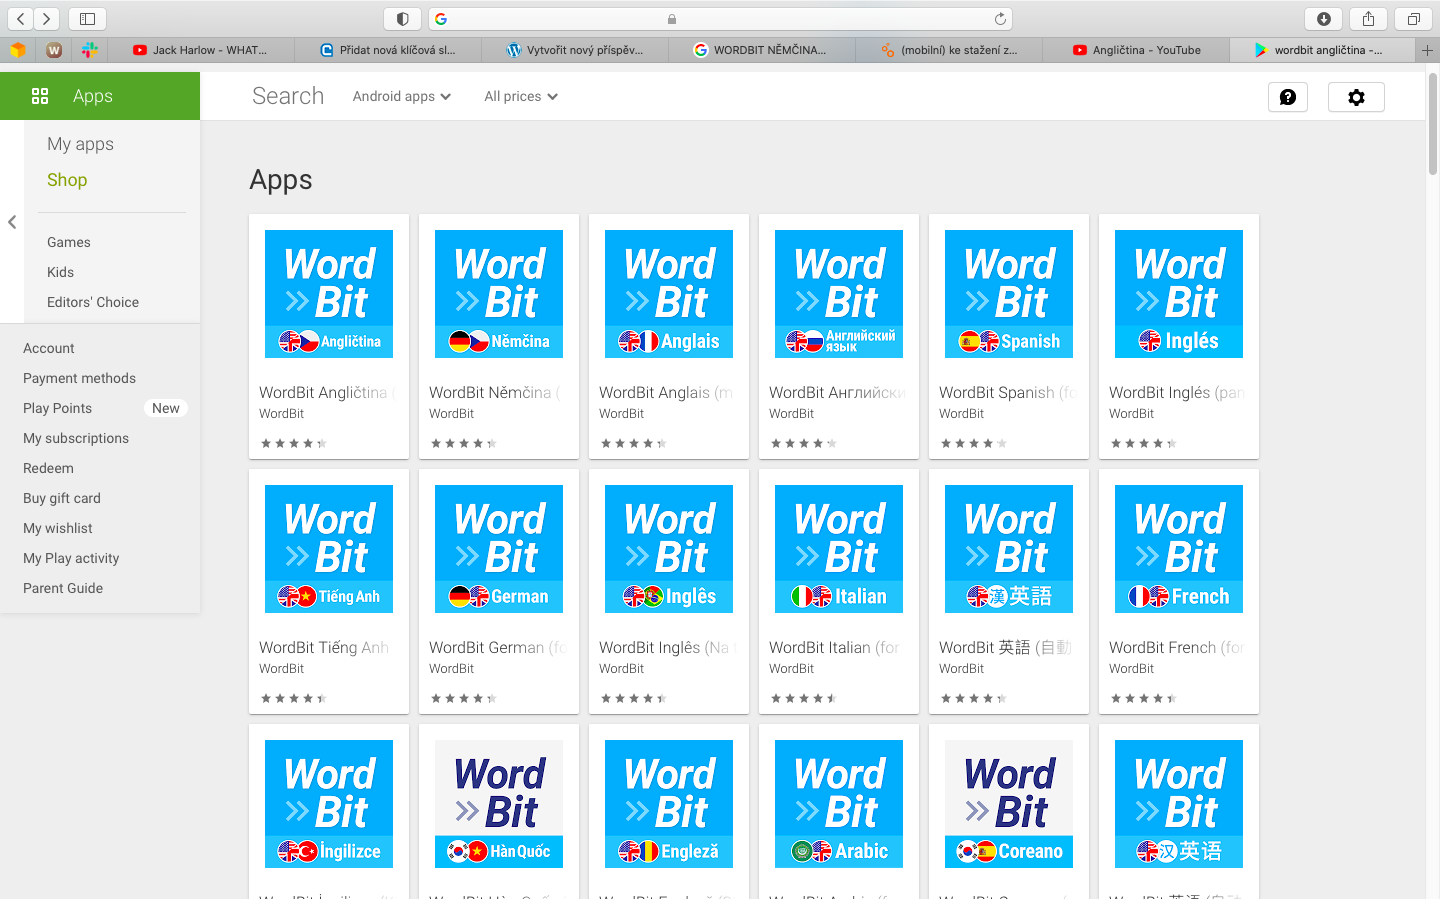Switch to Vytvořit nový příspěvek tab
This screenshot has width=1440, height=899.
point(575,50)
